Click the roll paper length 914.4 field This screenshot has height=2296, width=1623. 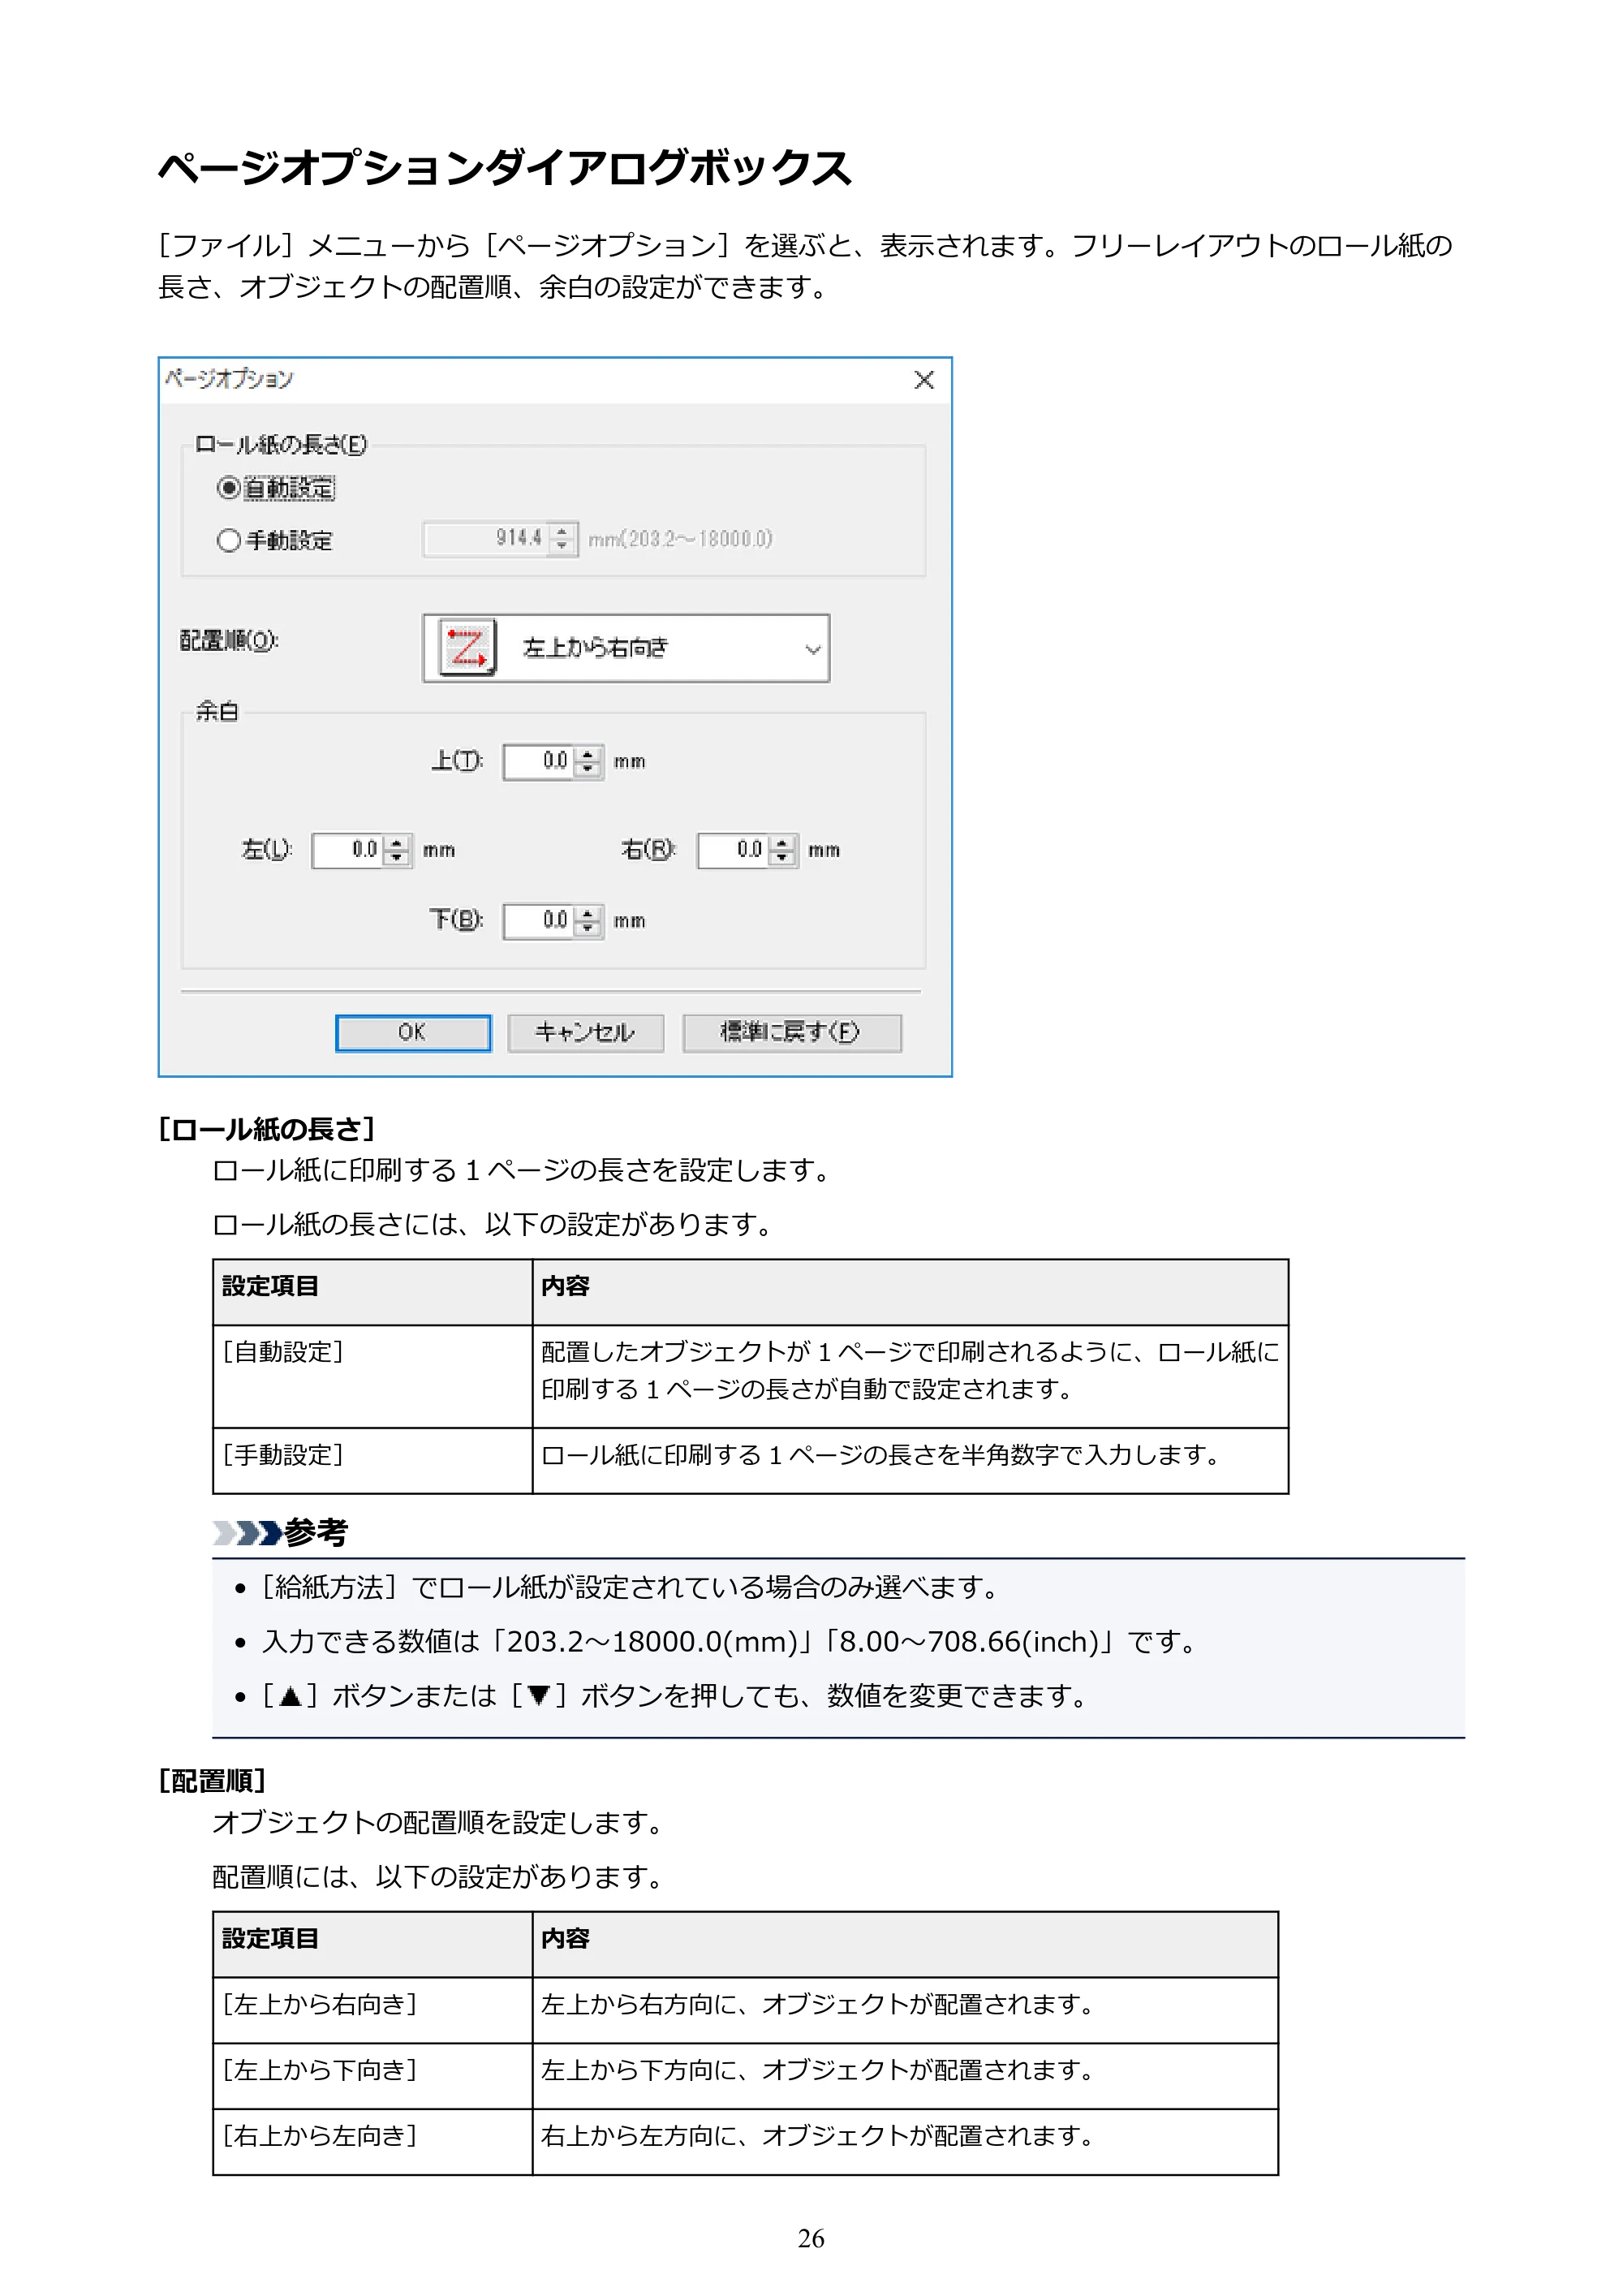pyautogui.click(x=486, y=539)
